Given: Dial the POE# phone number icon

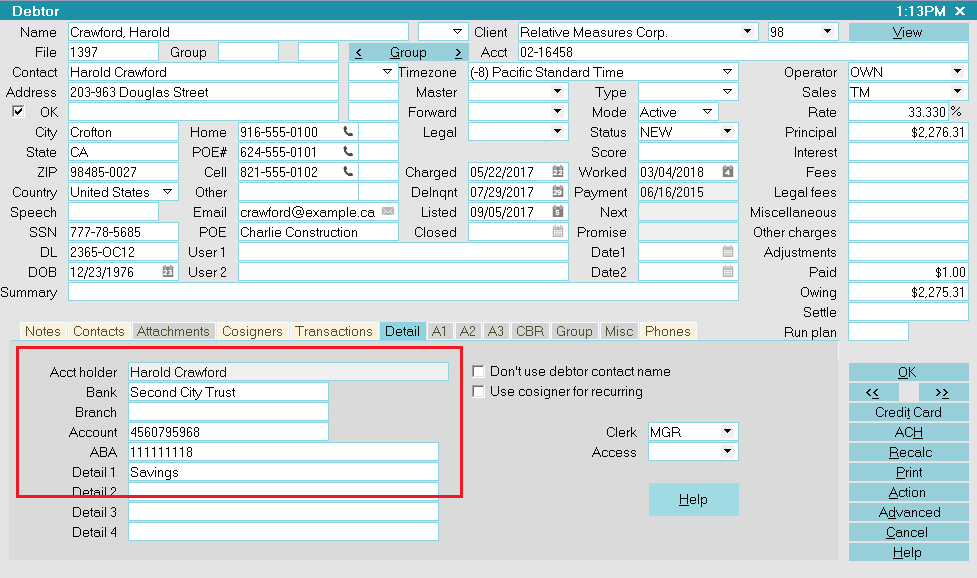Looking at the screenshot, I should click(348, 152).
